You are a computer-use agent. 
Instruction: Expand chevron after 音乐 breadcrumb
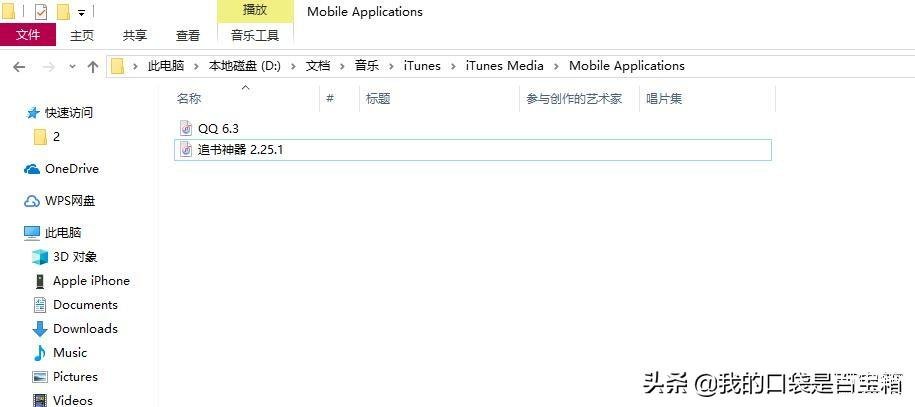pyautogui.click(x=392, y=67)
